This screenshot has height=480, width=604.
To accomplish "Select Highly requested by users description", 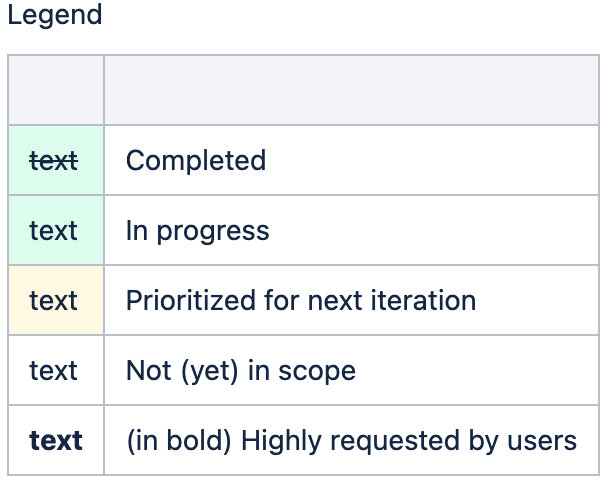I will pyautogui.click(x=351, y=440).
